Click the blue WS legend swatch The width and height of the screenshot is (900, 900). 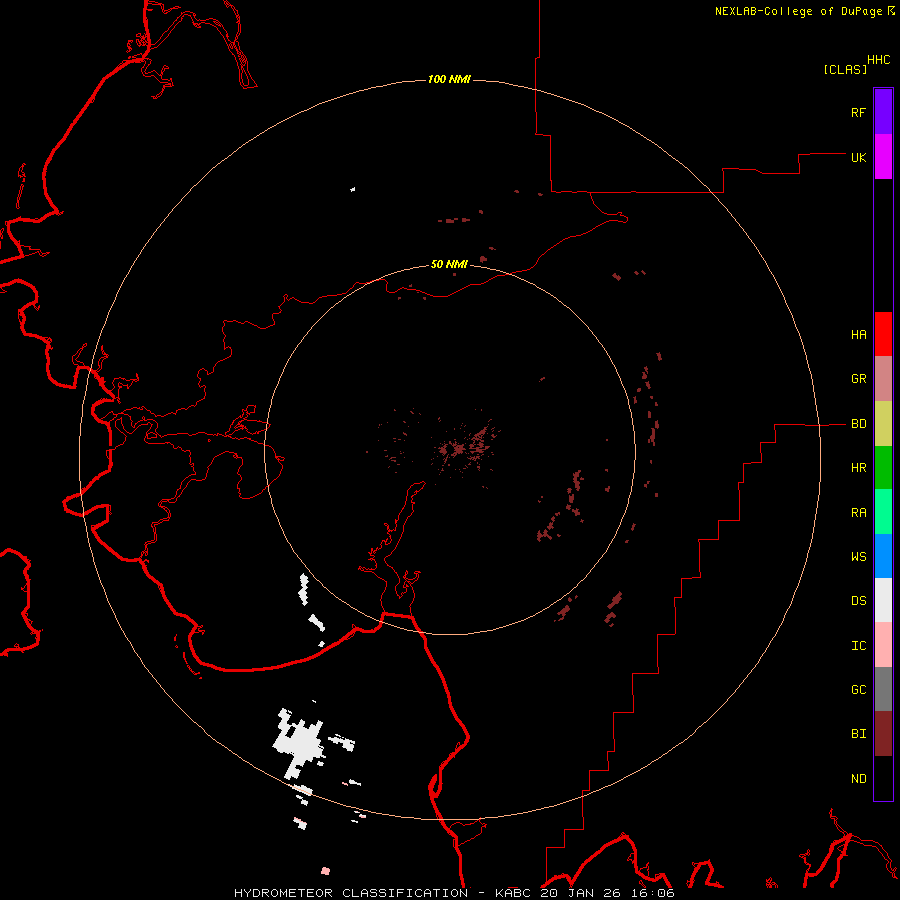point(883,556)
